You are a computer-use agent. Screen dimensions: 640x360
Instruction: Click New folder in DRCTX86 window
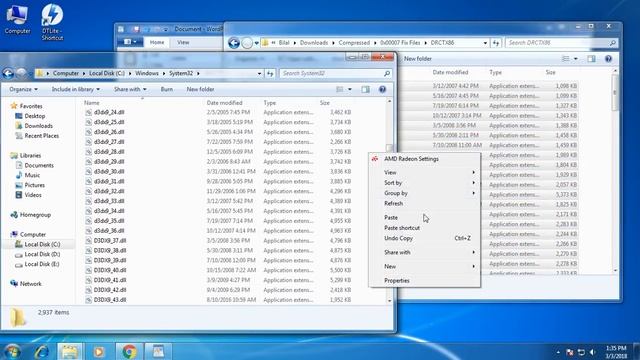(x=418, y=59)
